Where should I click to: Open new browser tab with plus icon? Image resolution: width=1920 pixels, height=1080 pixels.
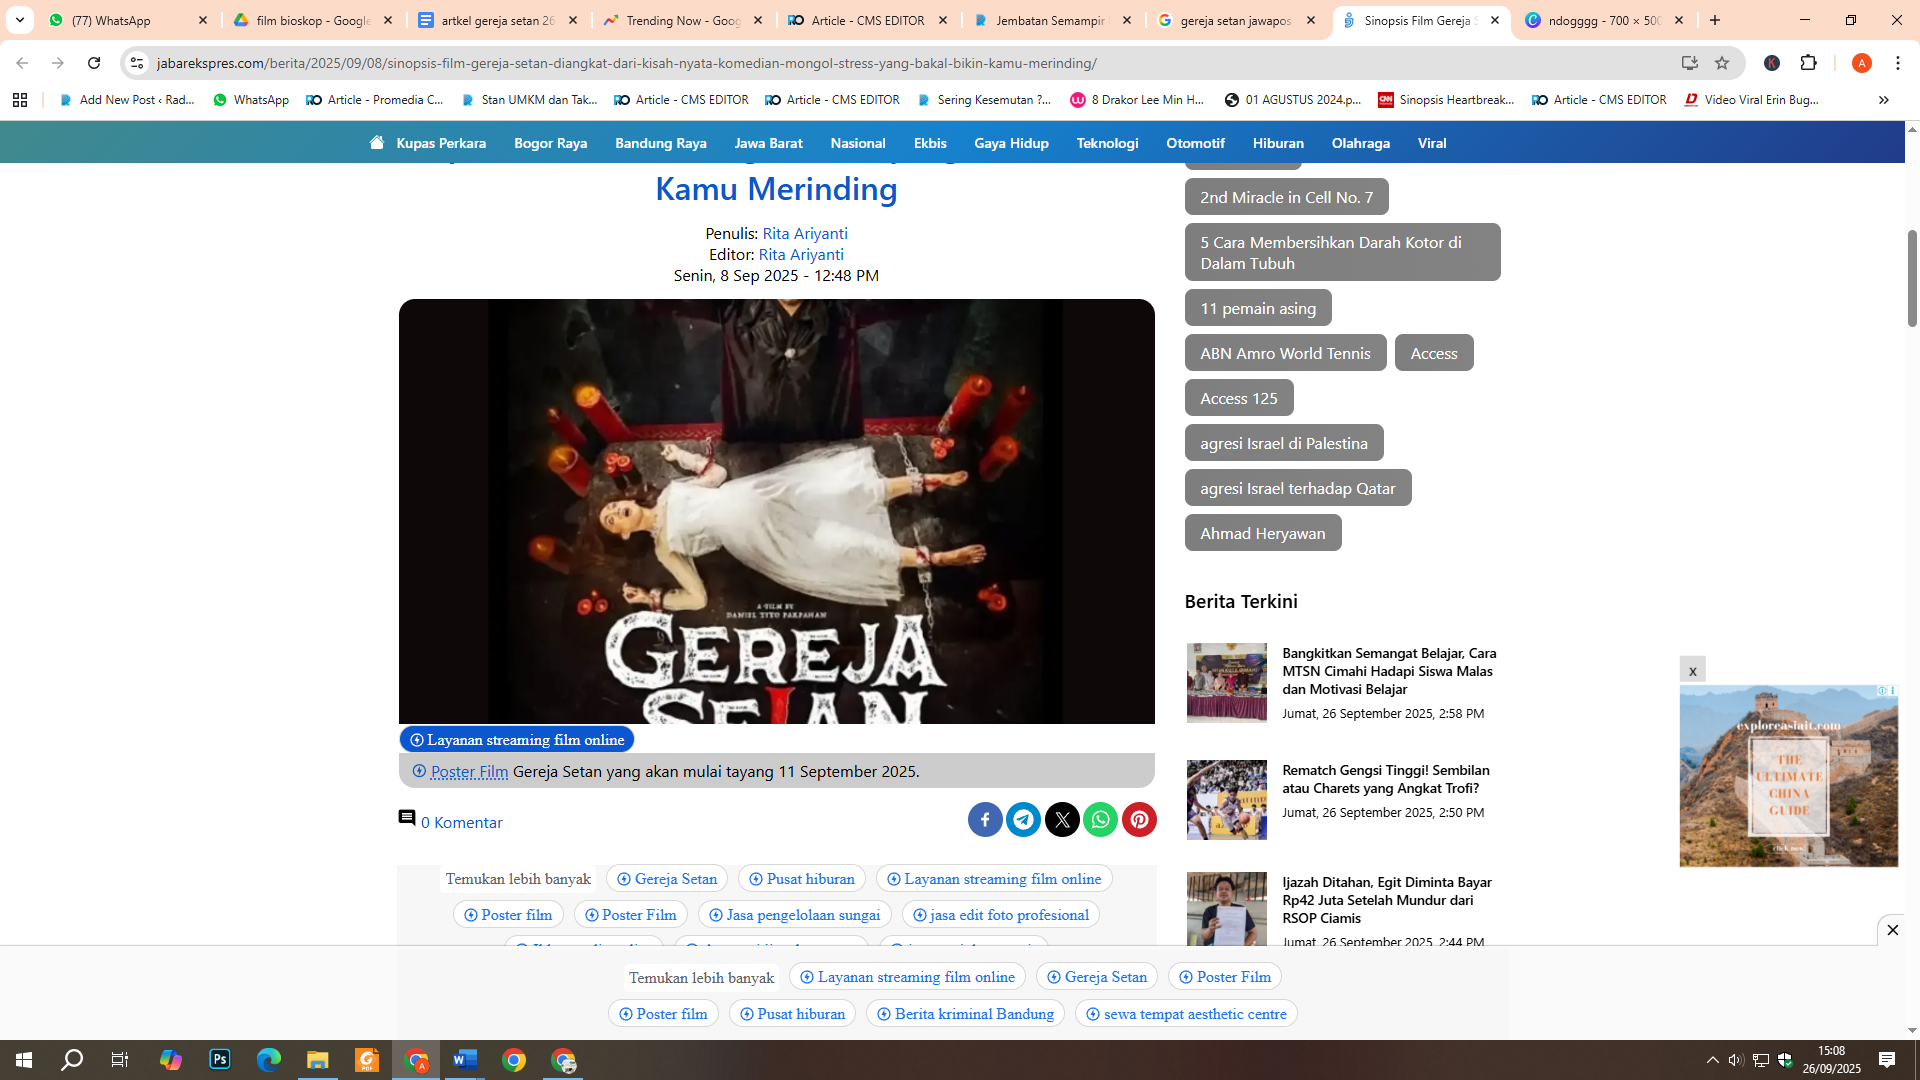point(1715,20)
